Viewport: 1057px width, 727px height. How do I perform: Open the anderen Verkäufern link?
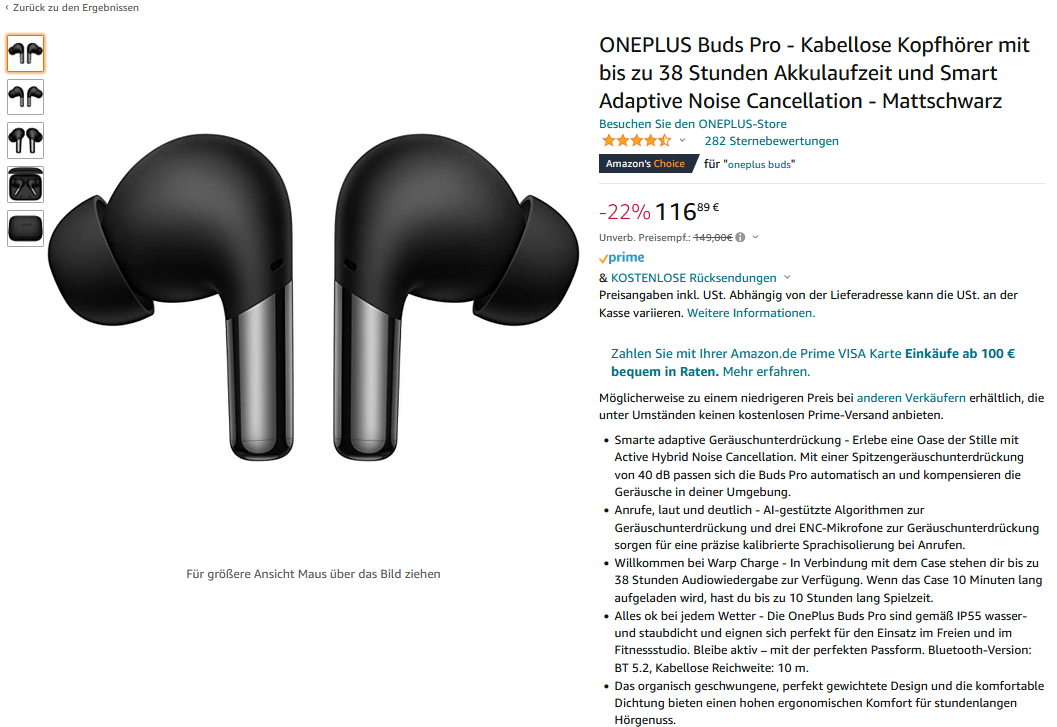[x=911, y=398]
